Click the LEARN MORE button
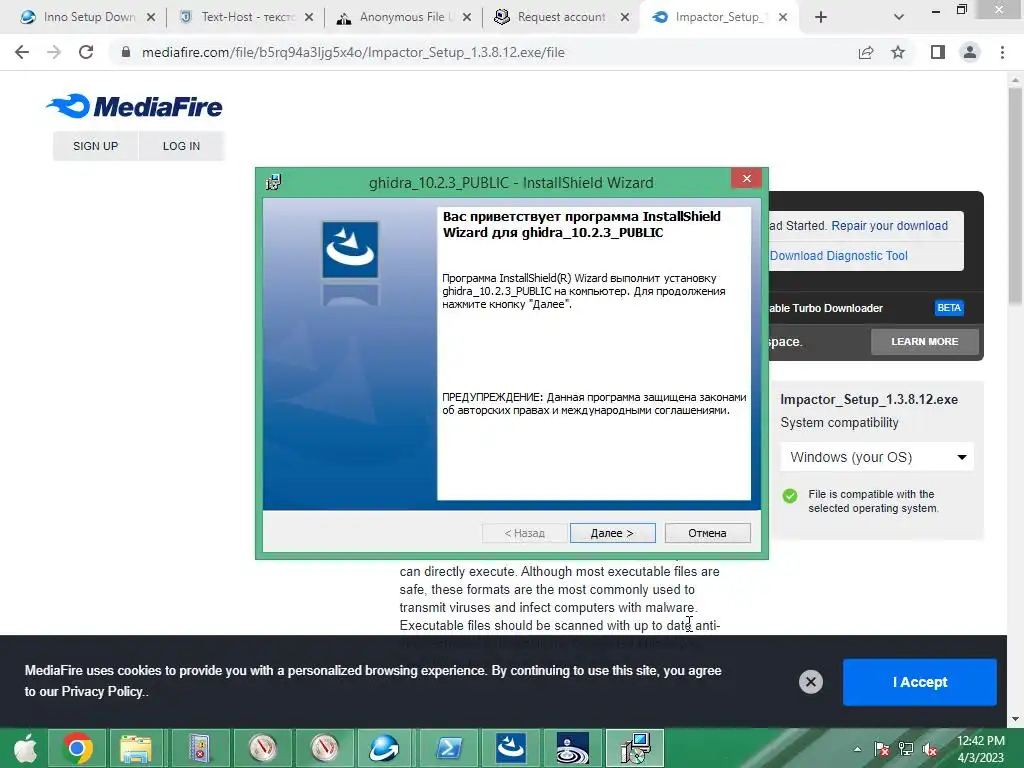This screenshot has width=1024, height=768. (x=924, y=342)
